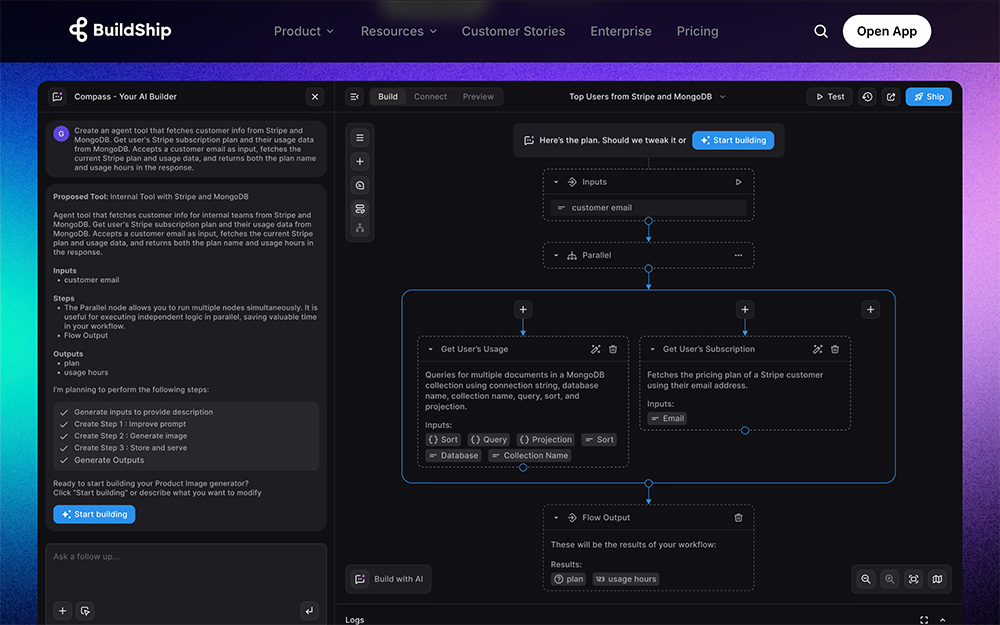The image size is (1000, 625).
Task: Expand the Logs panel chevron
Action: pos(943,620)
